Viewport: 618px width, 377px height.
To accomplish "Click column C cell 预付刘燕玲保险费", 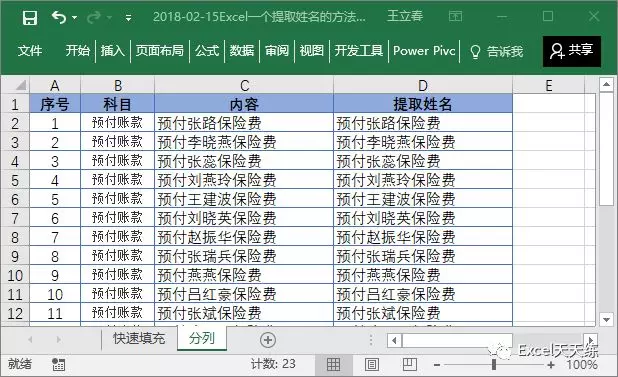I will click(244, 180).
